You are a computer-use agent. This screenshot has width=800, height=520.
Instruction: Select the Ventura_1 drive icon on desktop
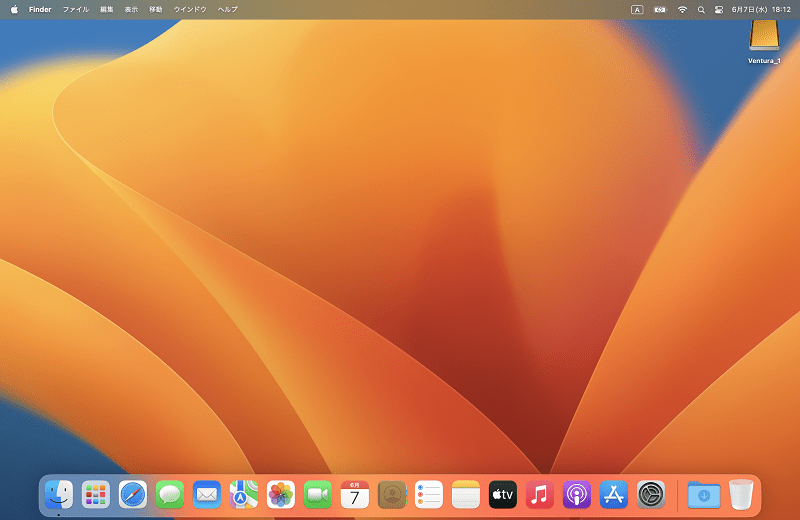coord(764,36)
